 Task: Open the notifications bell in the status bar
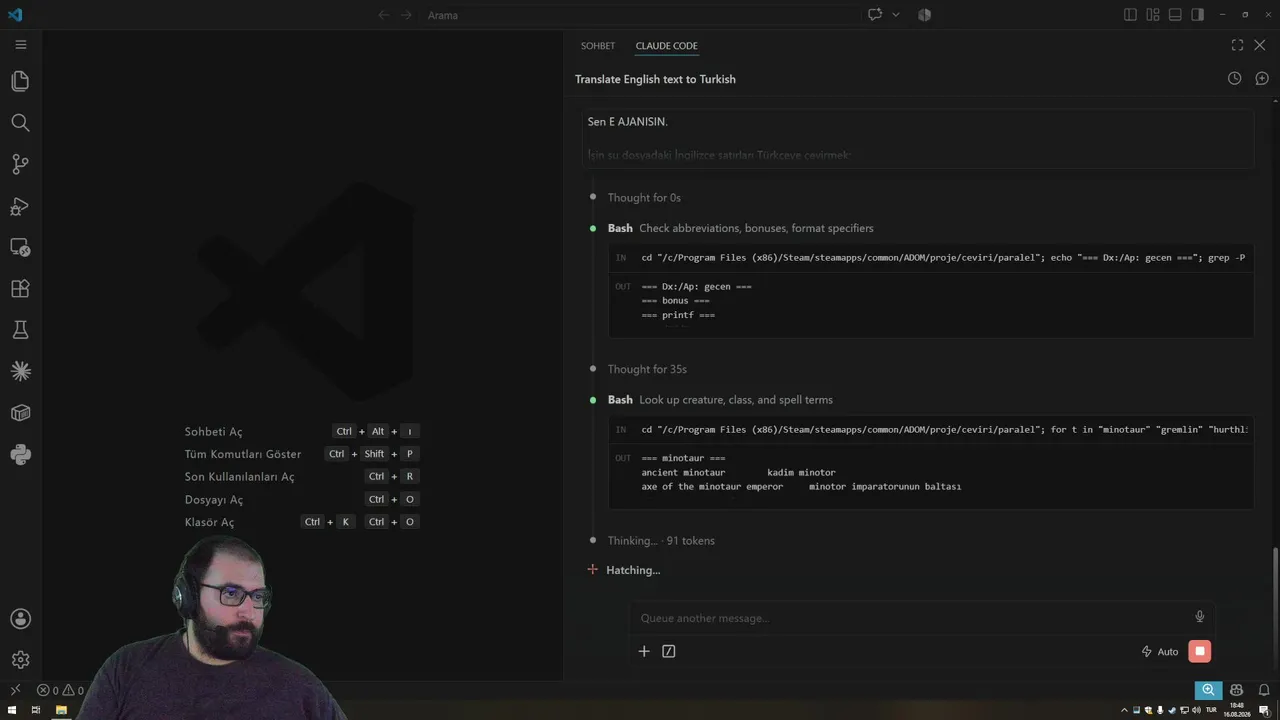point(1264,690)
